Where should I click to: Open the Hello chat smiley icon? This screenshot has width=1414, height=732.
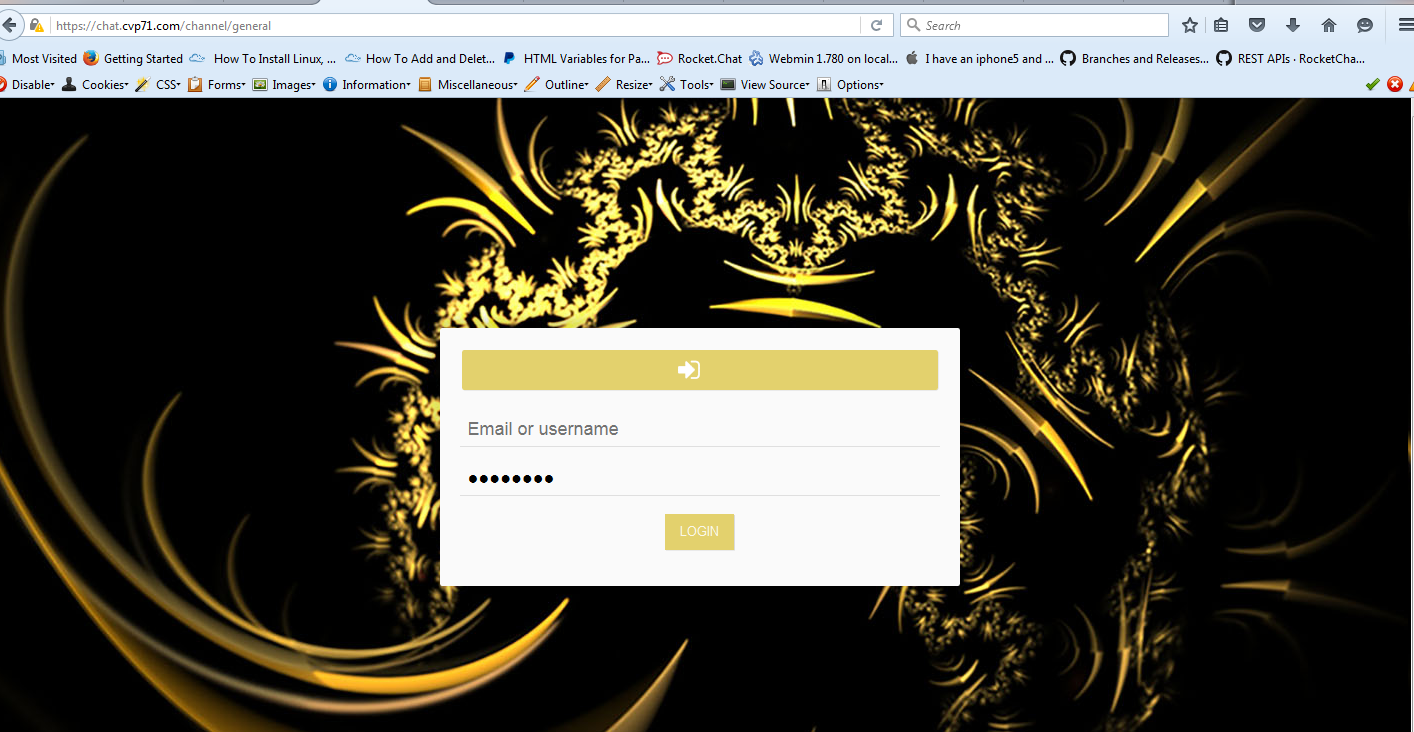[1364, 25]
